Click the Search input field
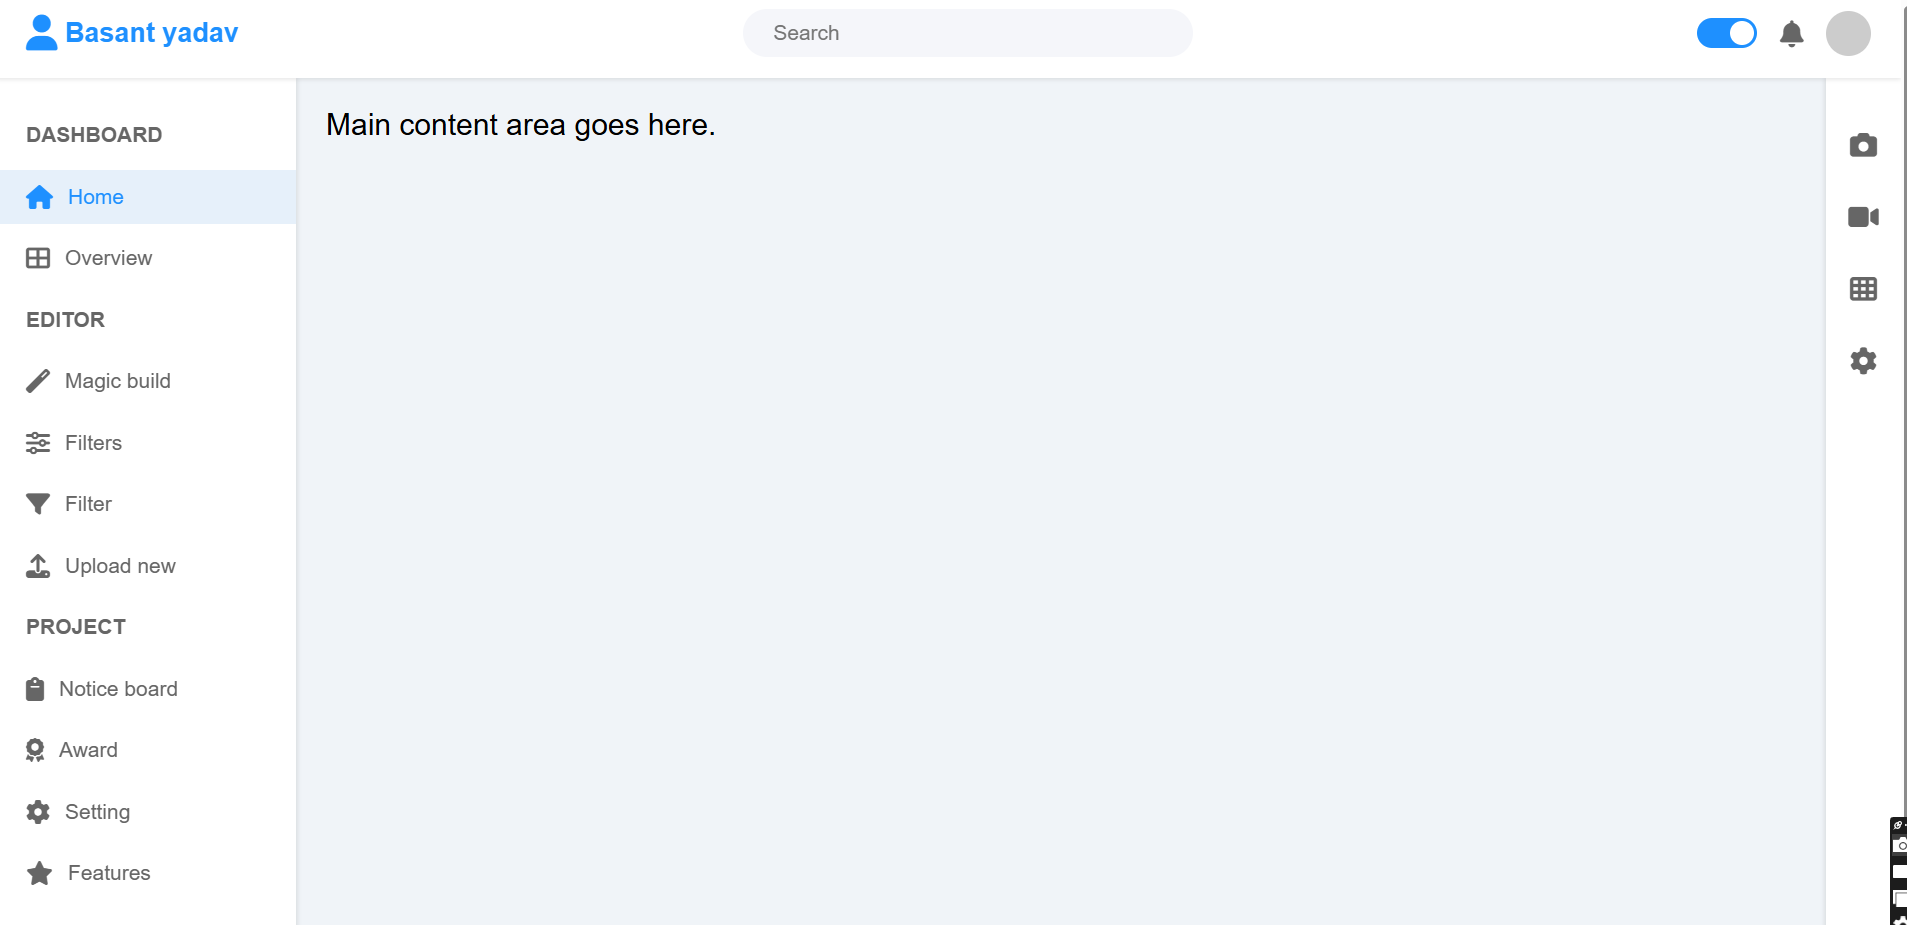 tap(967, 33)
